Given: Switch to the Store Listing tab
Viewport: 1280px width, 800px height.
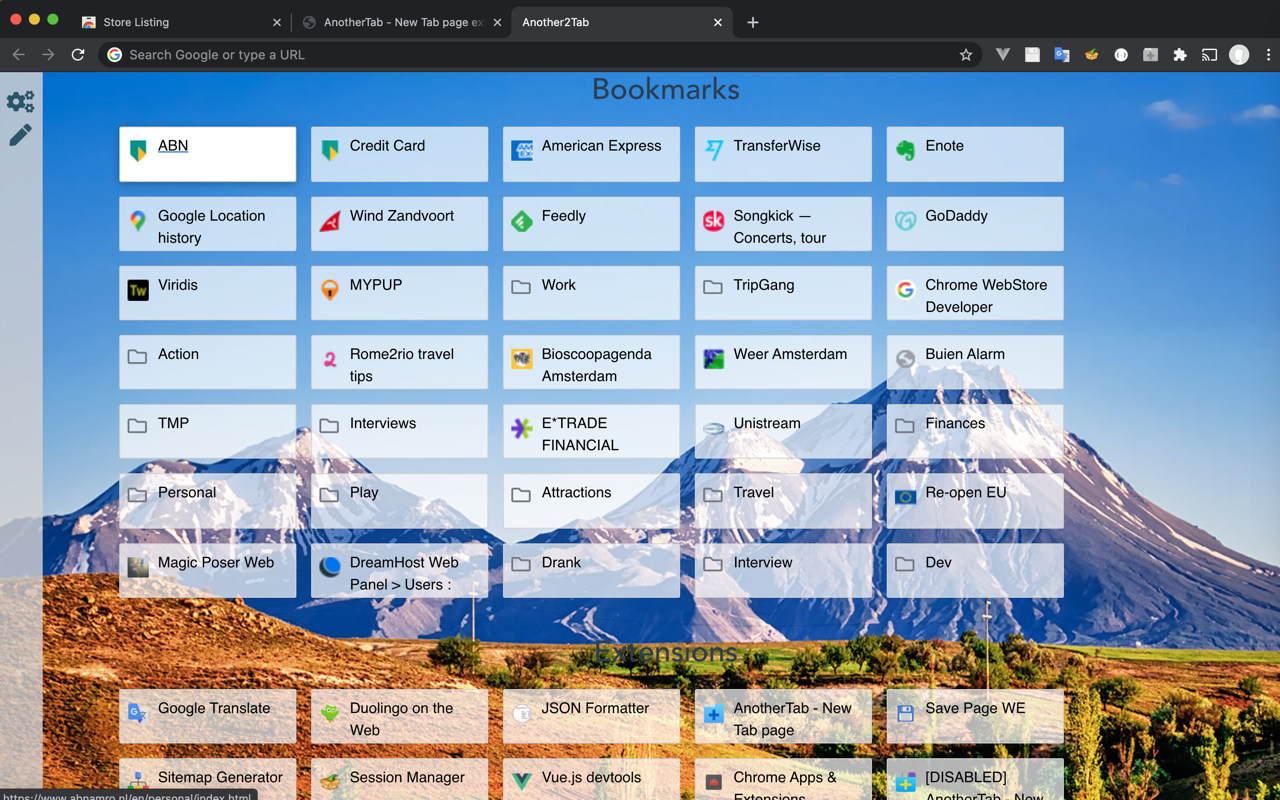Looking at the screenshot, I should pyautogui.click(x=180, y=21).
